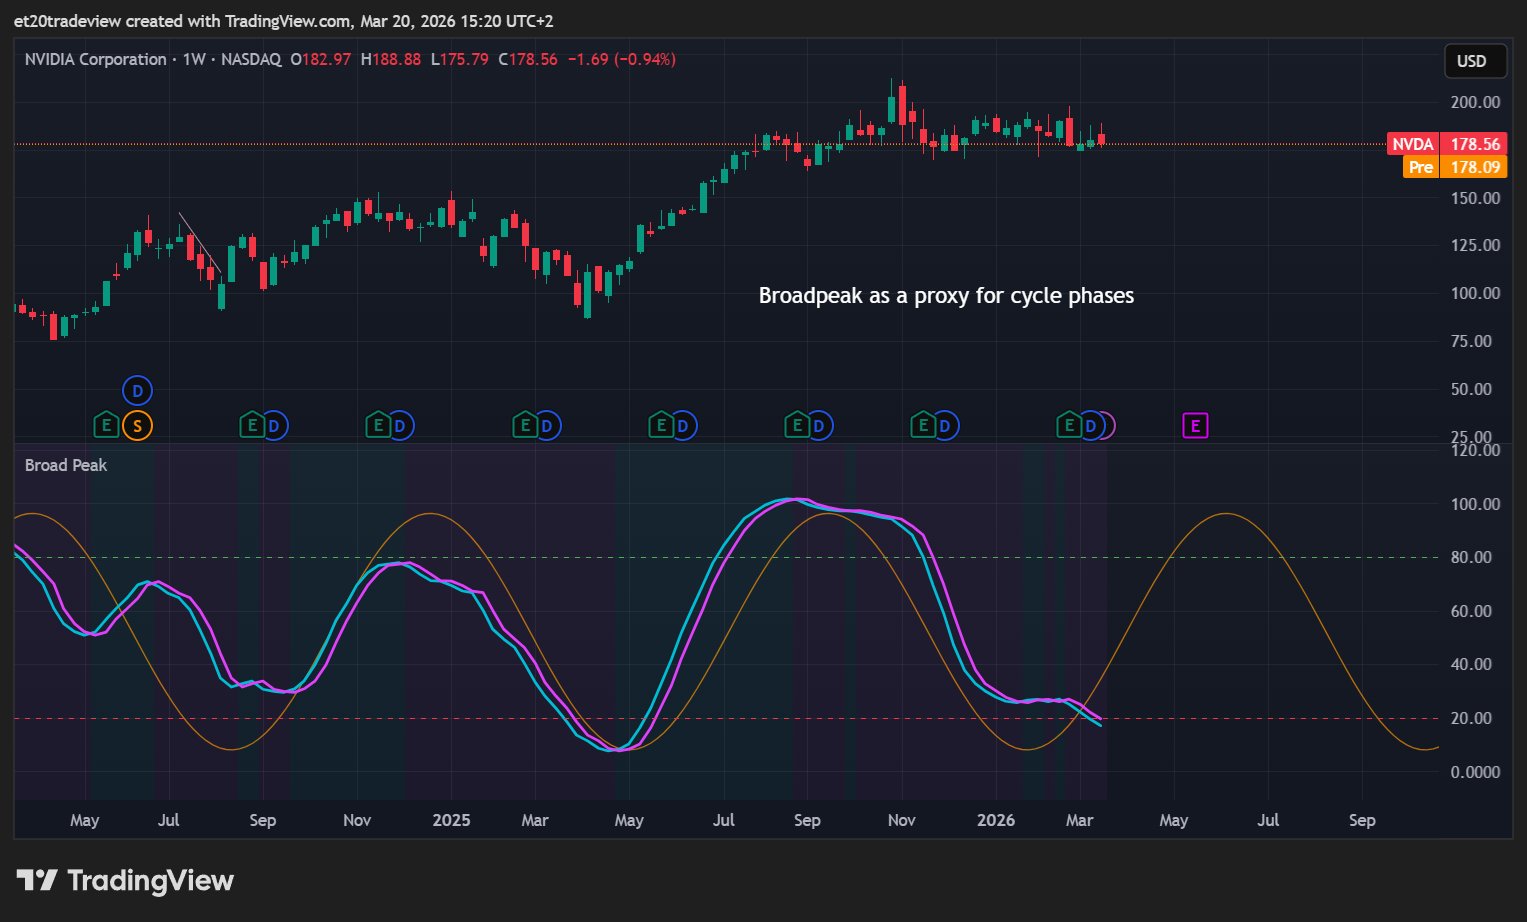Screen dimensions: 1527x922
Task: Select the dividend D marker for December 2024
Action: click(400, 426)
